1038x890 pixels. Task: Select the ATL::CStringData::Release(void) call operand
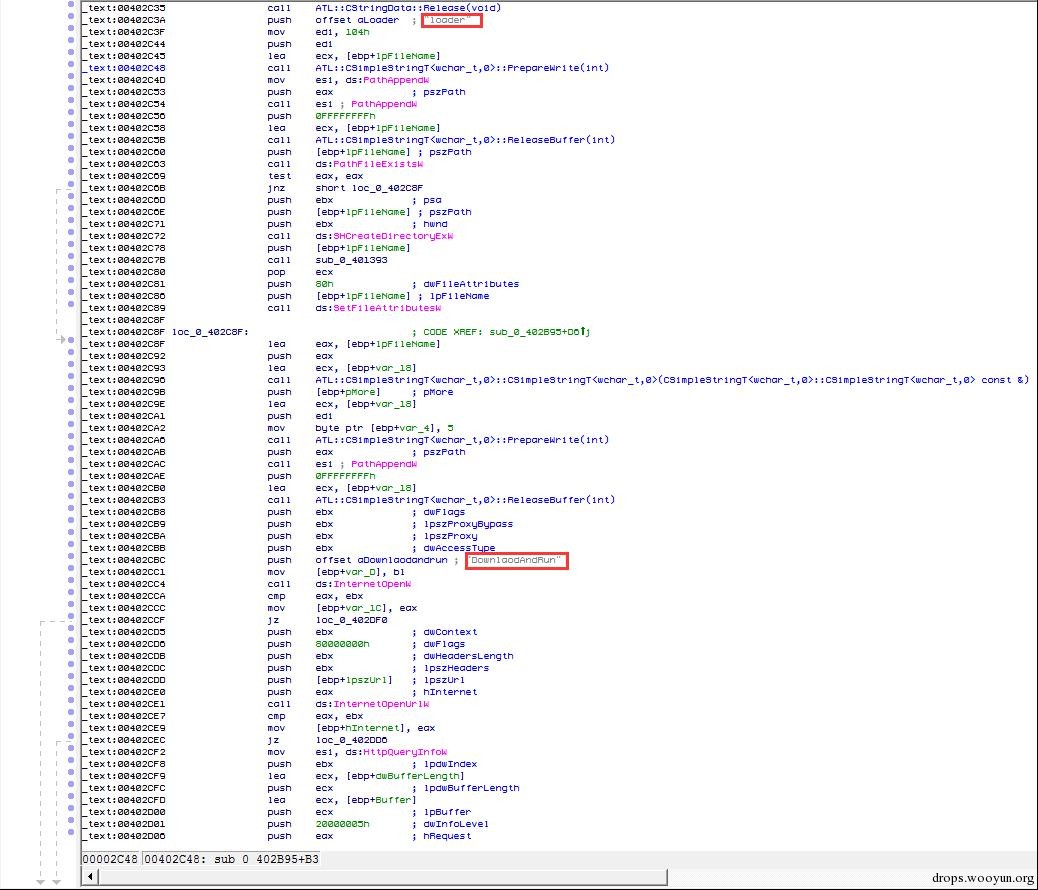408,8
